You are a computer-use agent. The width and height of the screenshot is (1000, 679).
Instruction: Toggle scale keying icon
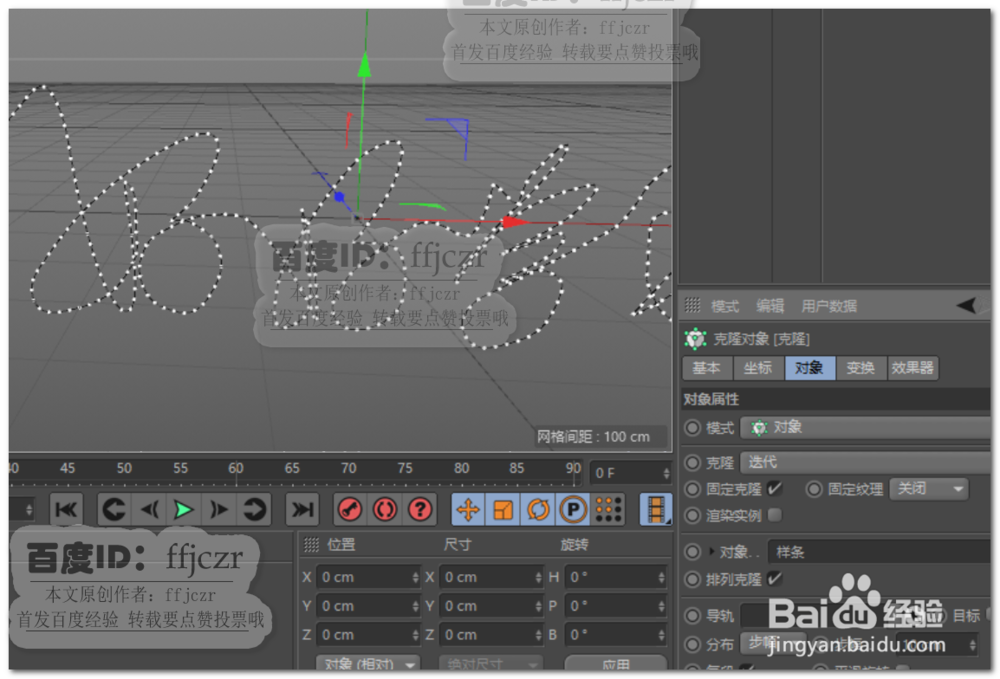(503, 509)
